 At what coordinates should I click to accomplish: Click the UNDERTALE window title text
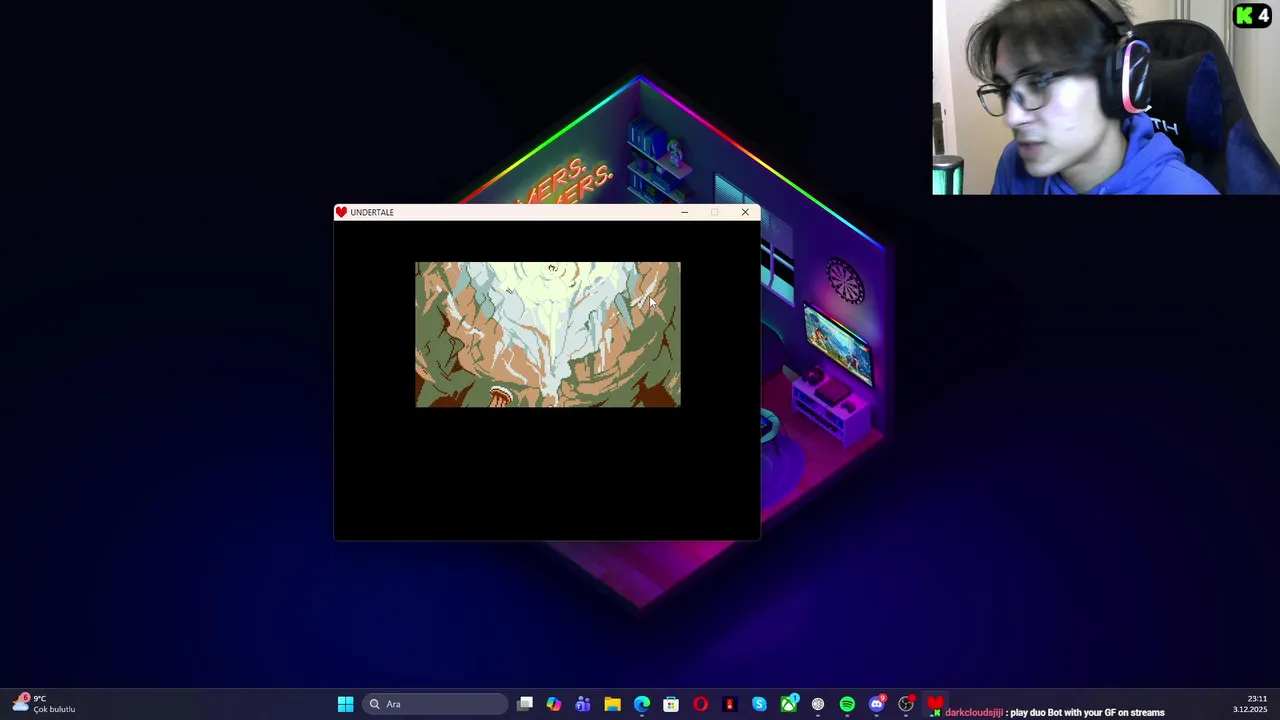click(x=372, y=212)
